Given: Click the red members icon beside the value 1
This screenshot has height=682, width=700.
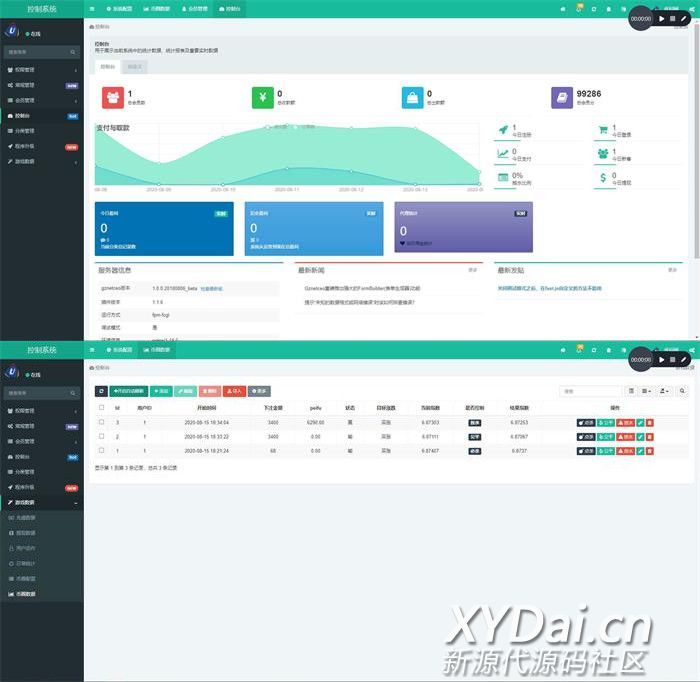Looking at the screenshot, I should tap(113, 97).
